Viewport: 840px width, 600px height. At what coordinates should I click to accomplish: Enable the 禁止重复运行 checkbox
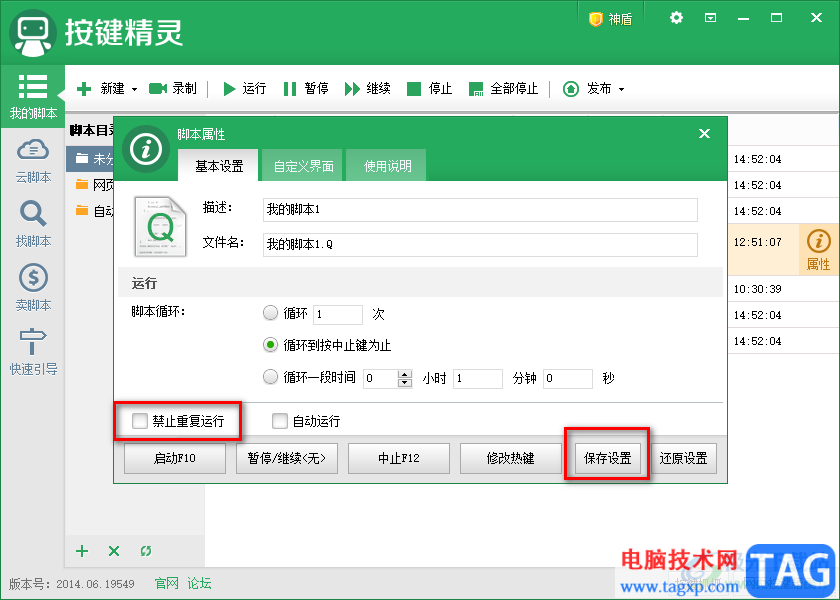tap(139, 421)
